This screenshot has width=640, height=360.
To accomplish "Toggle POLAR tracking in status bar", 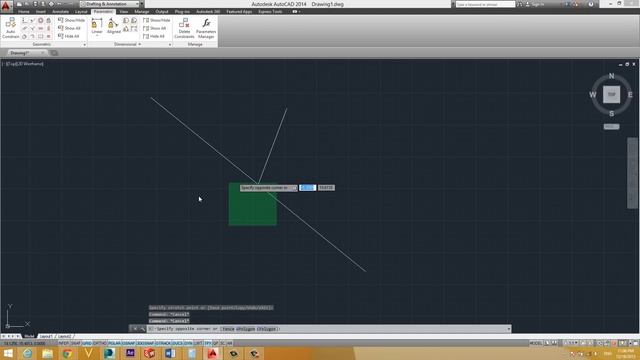I will pyautogui.click(x=114, y=344).
